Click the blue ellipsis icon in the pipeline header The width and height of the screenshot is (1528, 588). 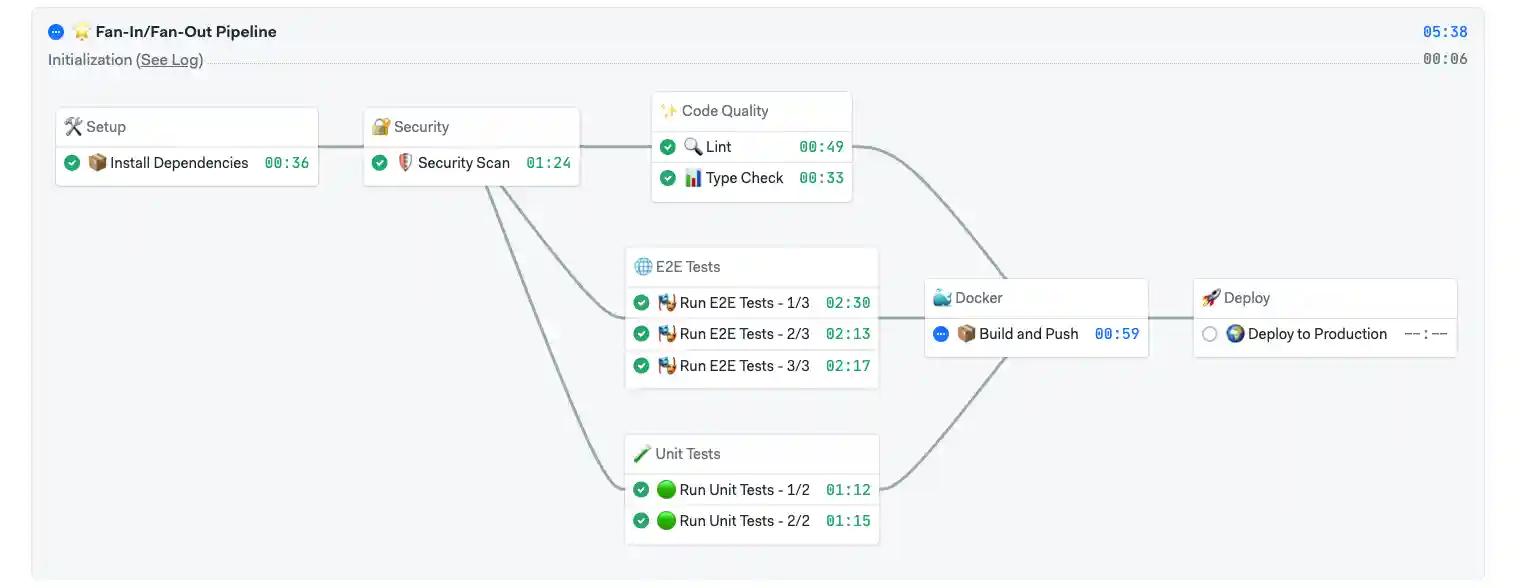click(56, 31)
